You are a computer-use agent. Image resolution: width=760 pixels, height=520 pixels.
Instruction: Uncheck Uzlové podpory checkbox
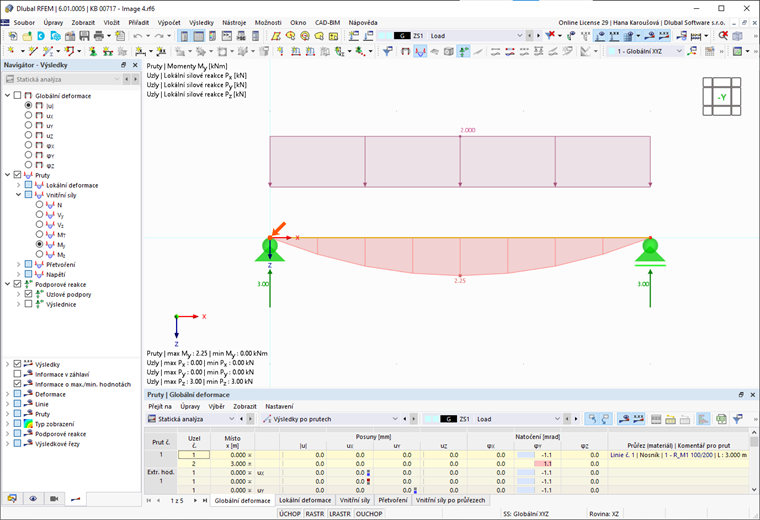point(29,294)
